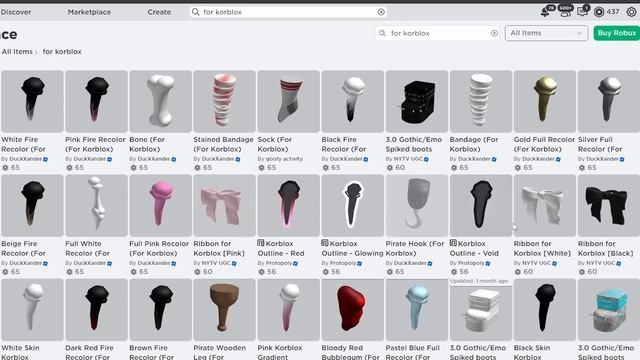Open the Pink Korblox Gradient thumbnail
The height and width of the screenshot is (360, 640).
[x=289, y=310]
